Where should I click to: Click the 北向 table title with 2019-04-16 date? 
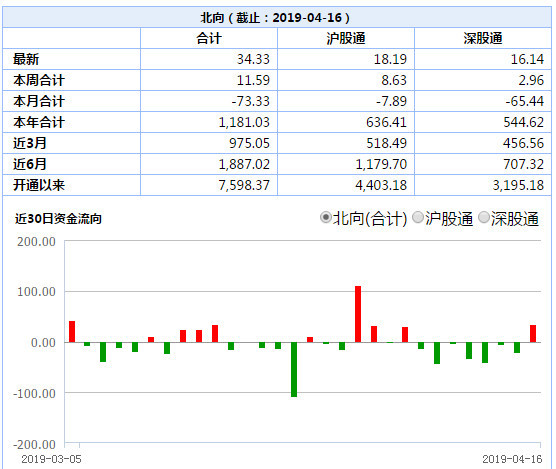[x=275, y=17]
